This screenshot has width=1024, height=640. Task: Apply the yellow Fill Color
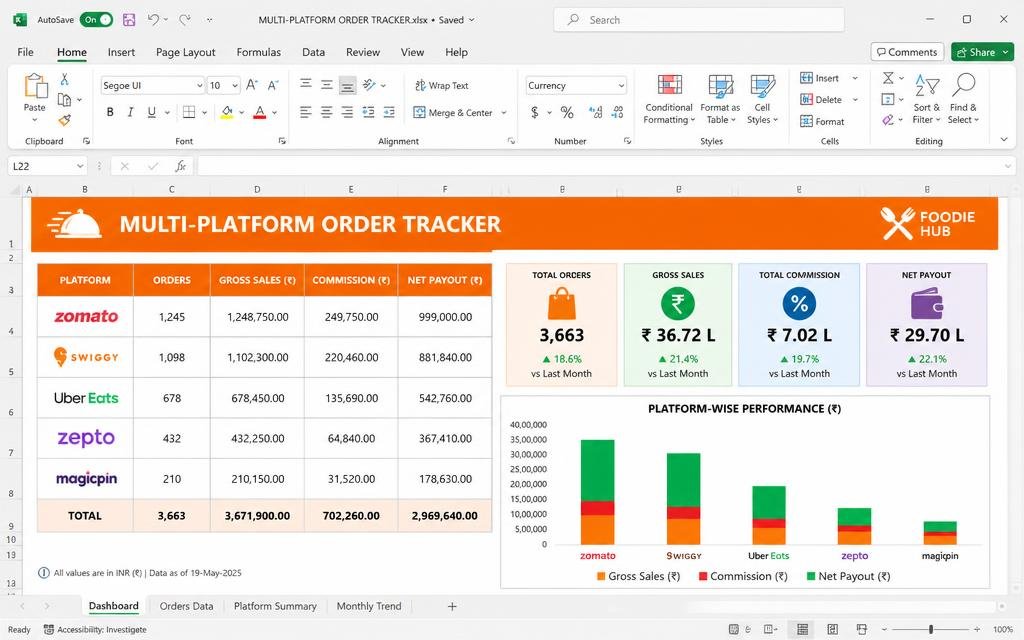click(x=227, y=112)
